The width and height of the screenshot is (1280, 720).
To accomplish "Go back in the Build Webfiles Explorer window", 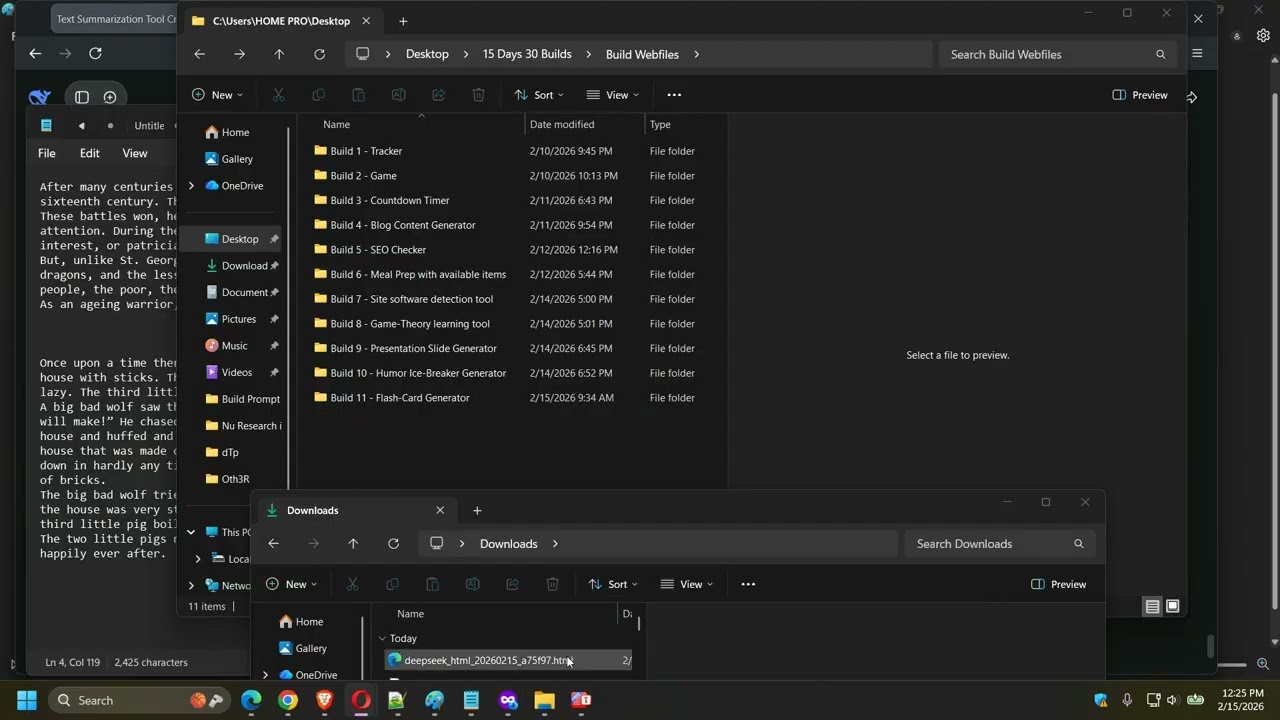I will (x=199, y=54).
